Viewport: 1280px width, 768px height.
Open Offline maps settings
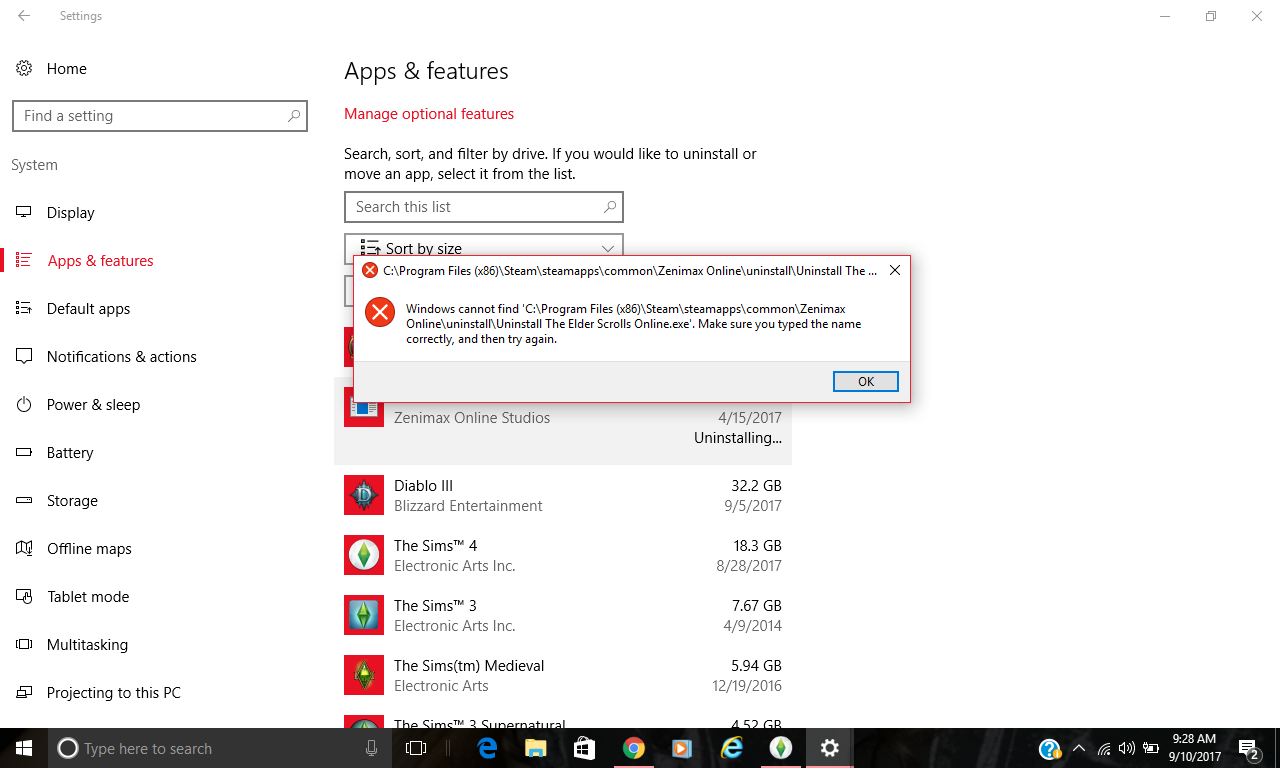pos(89,549)
